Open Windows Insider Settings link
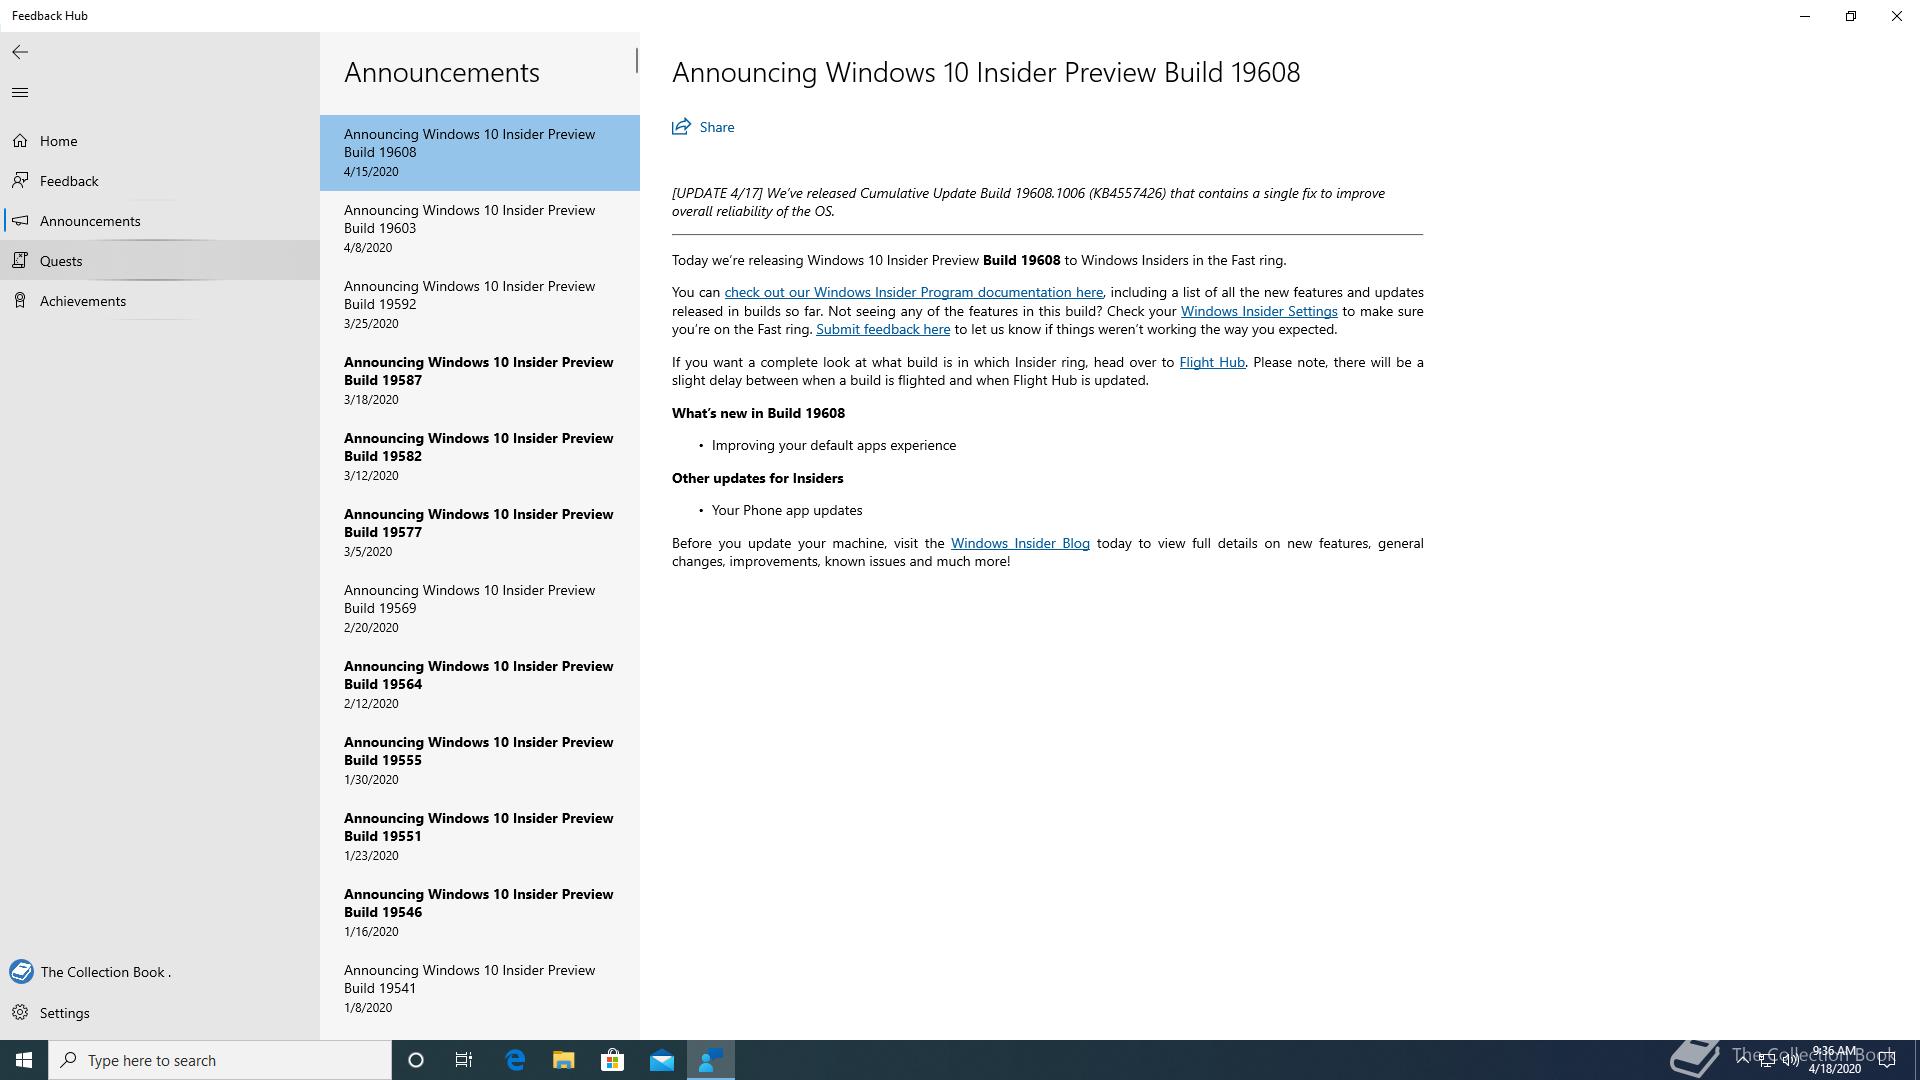This screenshot has width=1920, height=1080. (x=1258, y=311)
